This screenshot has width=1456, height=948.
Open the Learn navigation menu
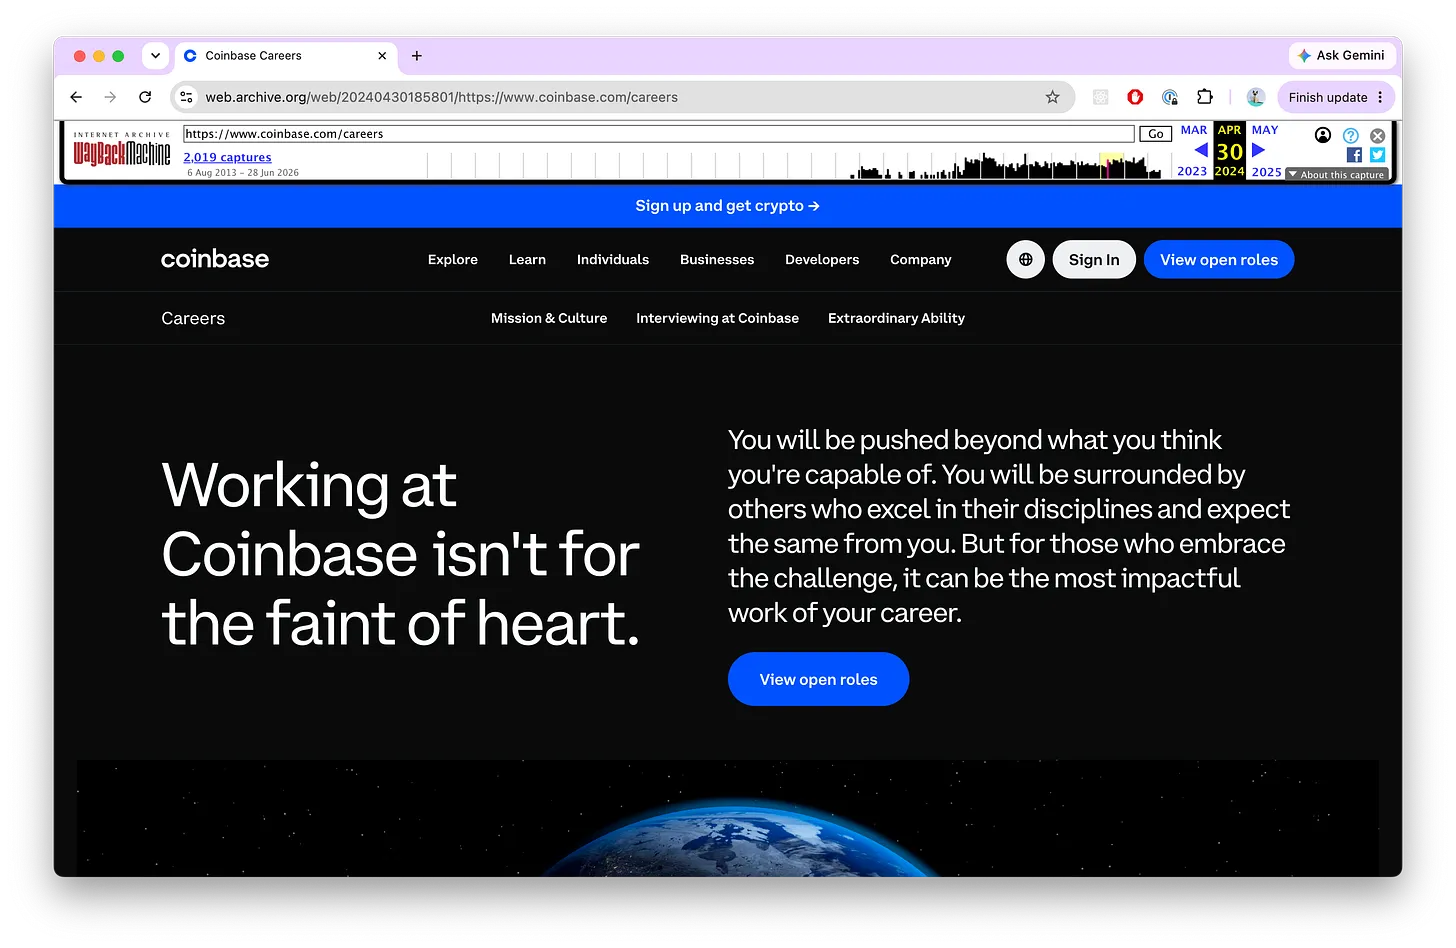click(x=527, y=259)
